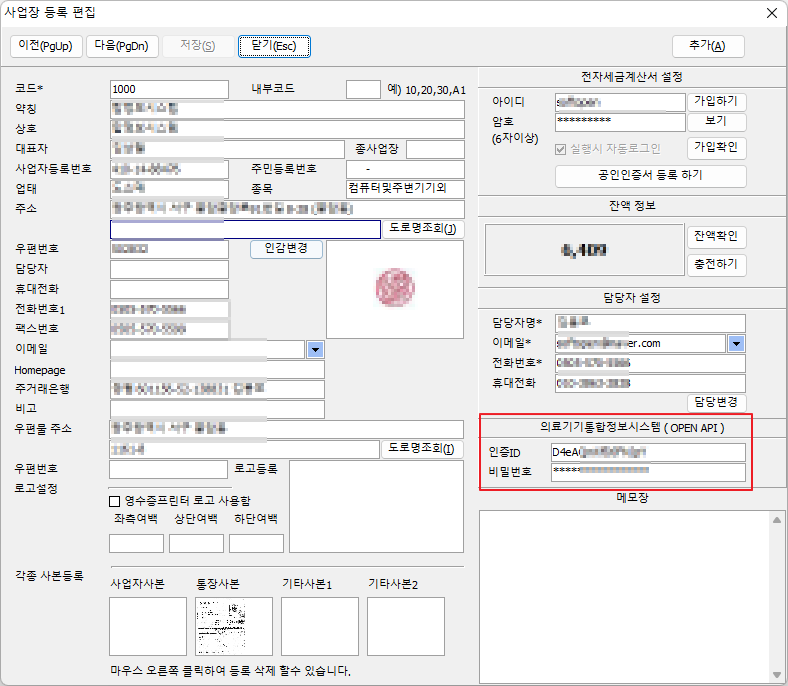Expand the 담당자 이메일 dropdown arrow
The width and height of the screenshot is (788, 686).
[x=736, y=344]
